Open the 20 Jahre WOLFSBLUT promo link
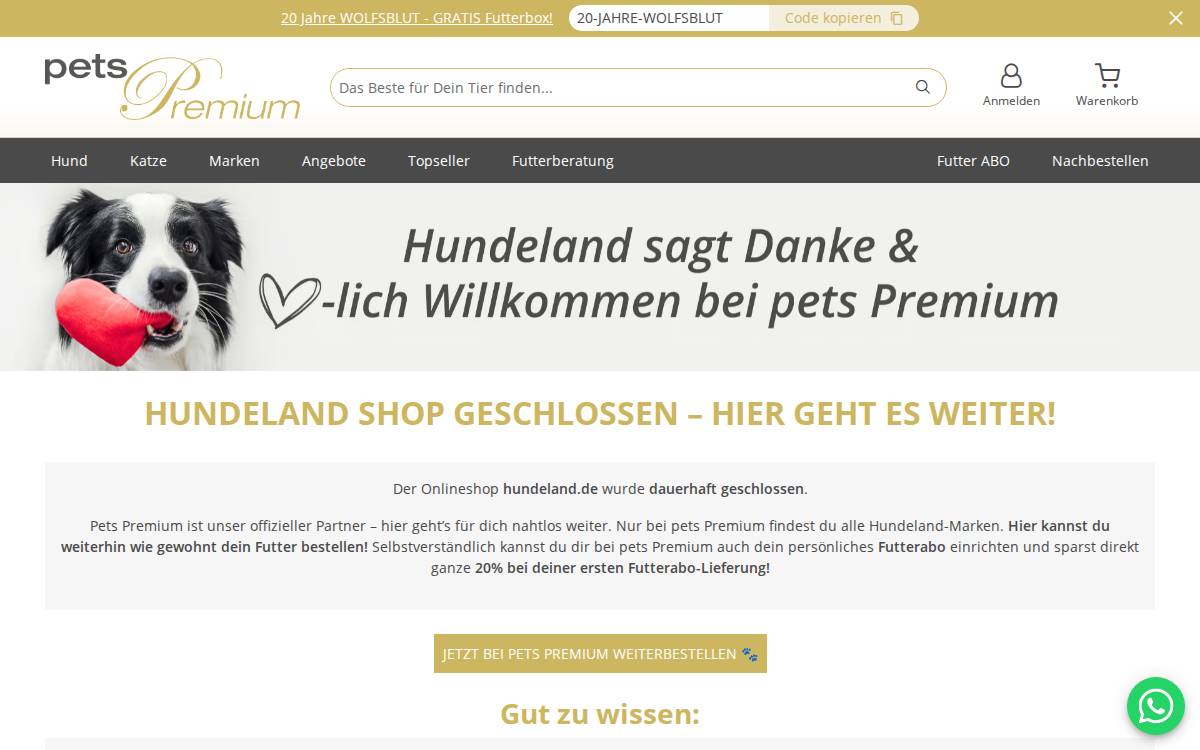 pos(417,18)
